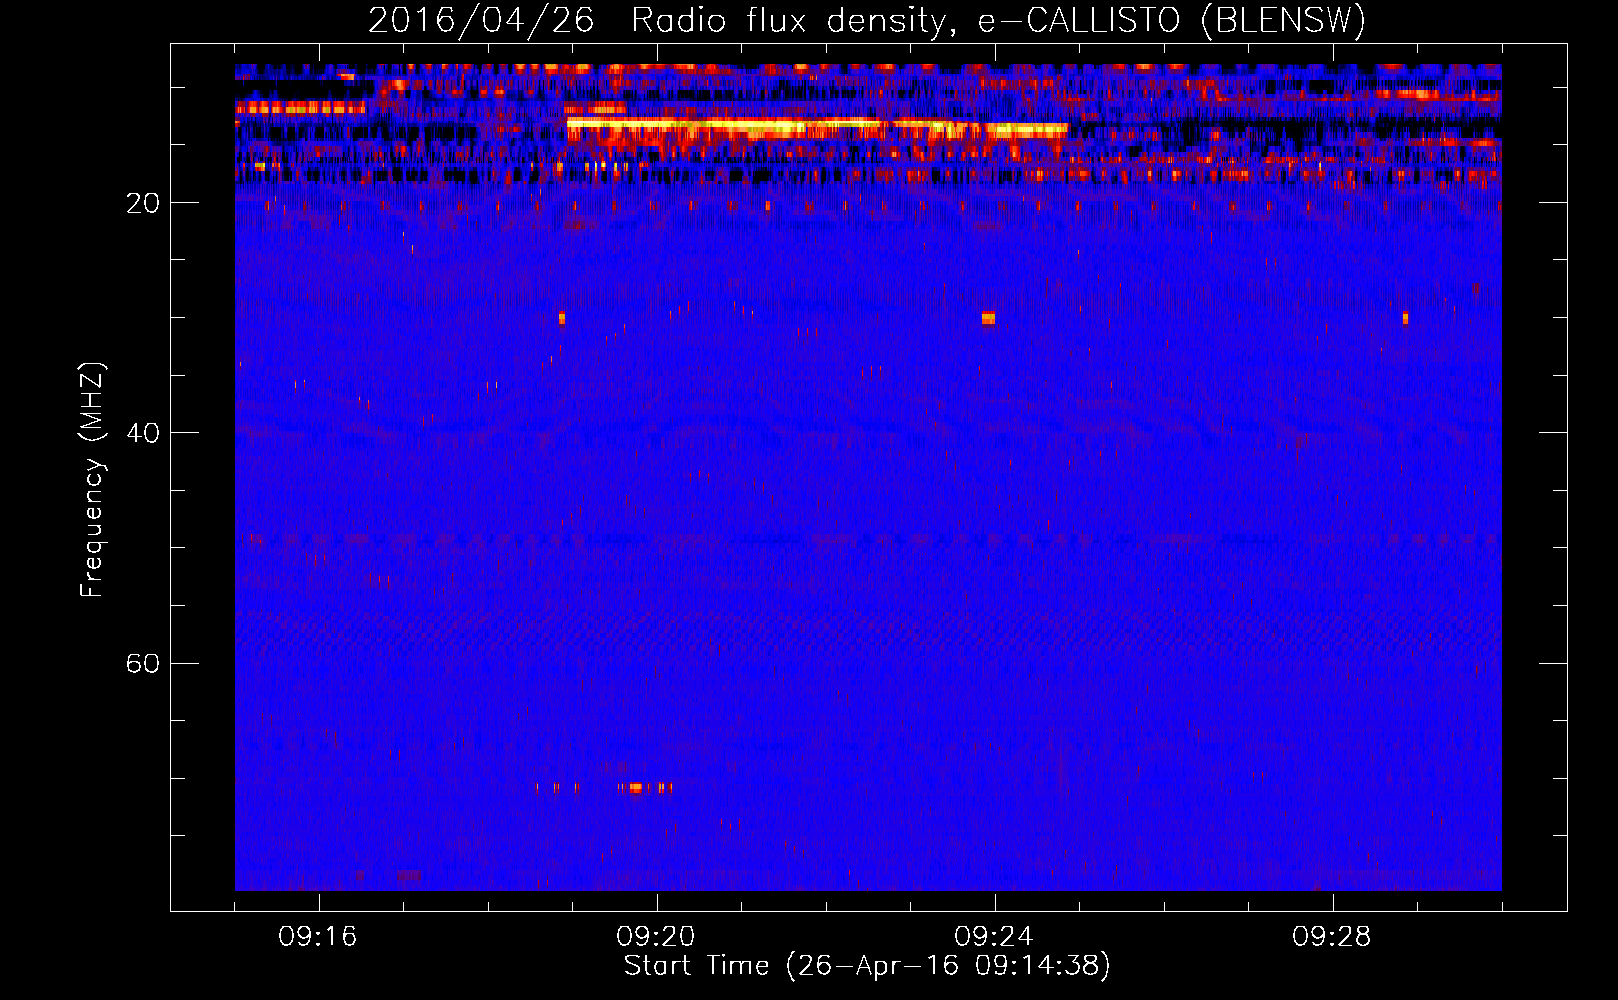
Task: Click the 09:24 time tick label
Action: tap(994, 937)
